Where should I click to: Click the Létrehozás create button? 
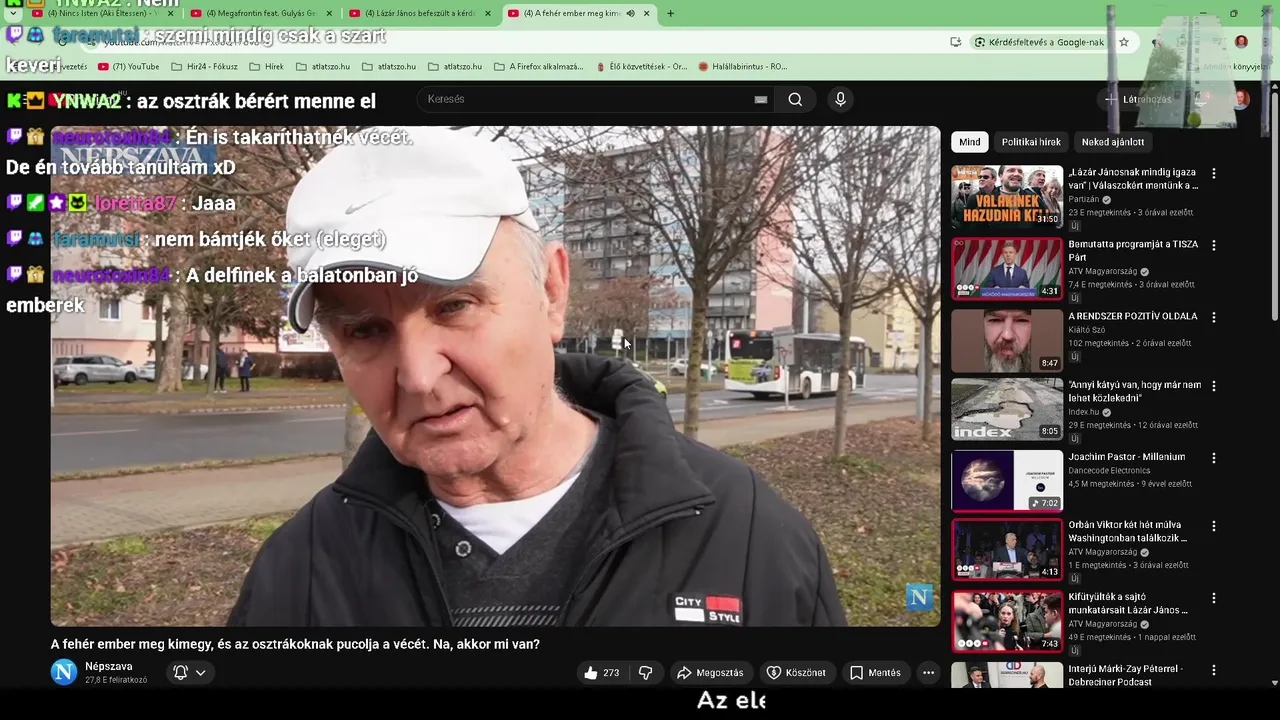(1138, 99)
